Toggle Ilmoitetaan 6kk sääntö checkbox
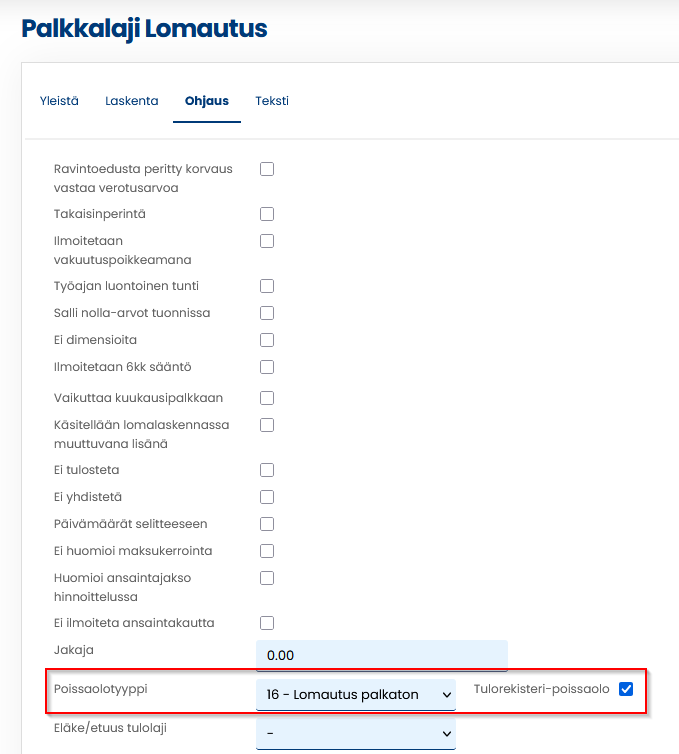Image resolution: width=679 pixels, height=754 pixels. pos(267,367)
